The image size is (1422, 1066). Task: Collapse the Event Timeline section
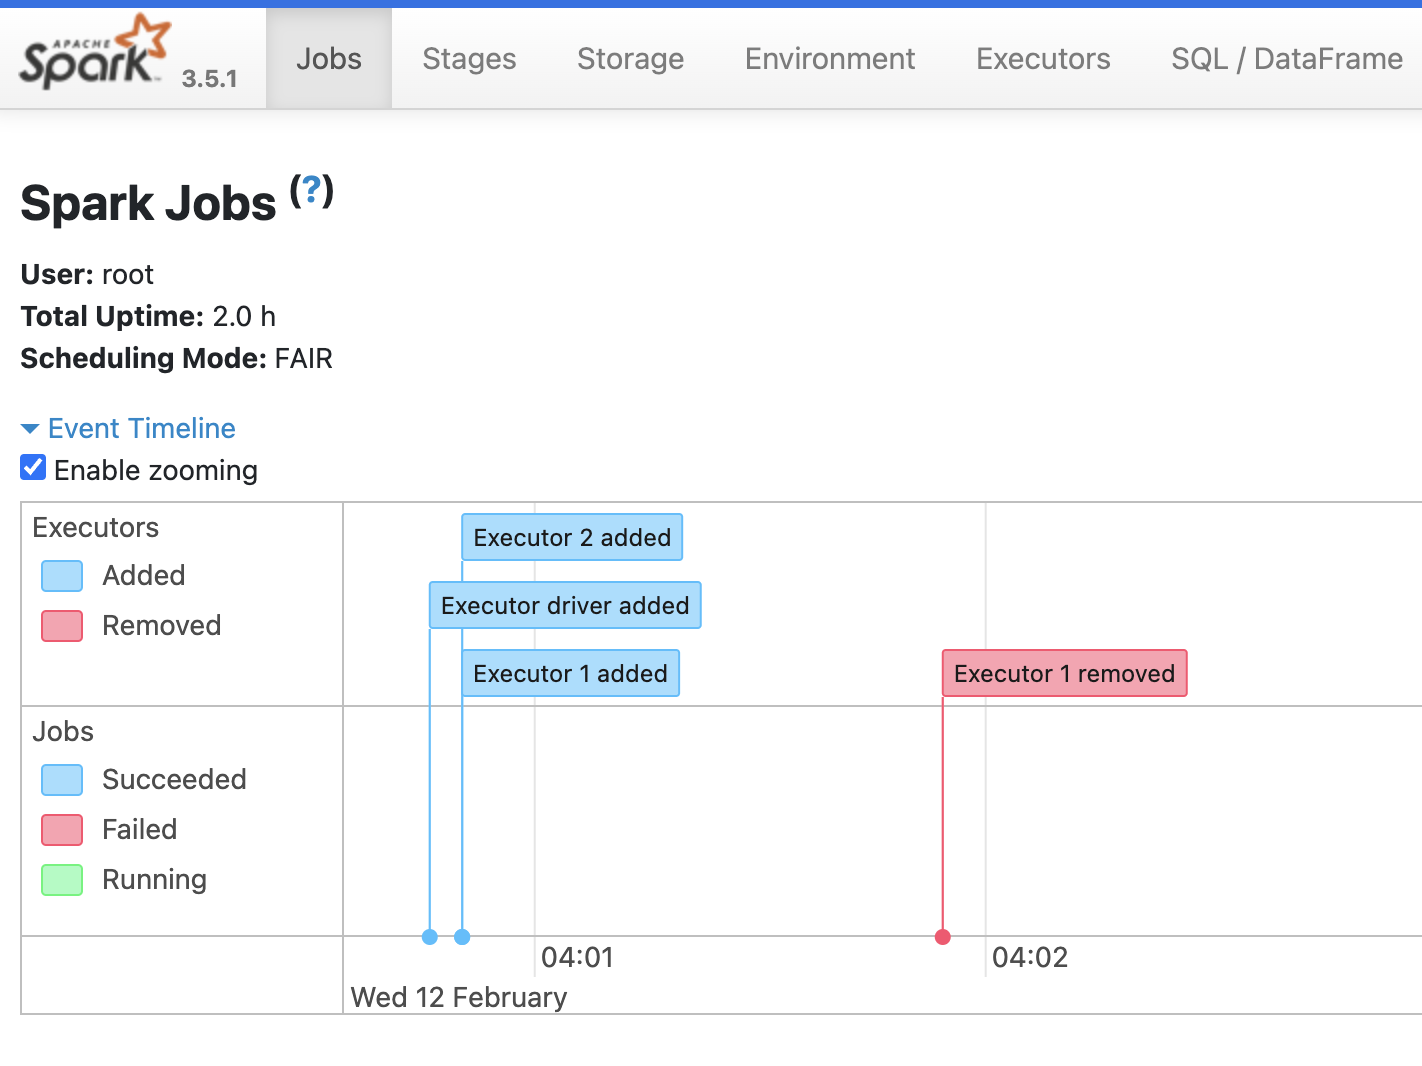[x=140, y=428]
